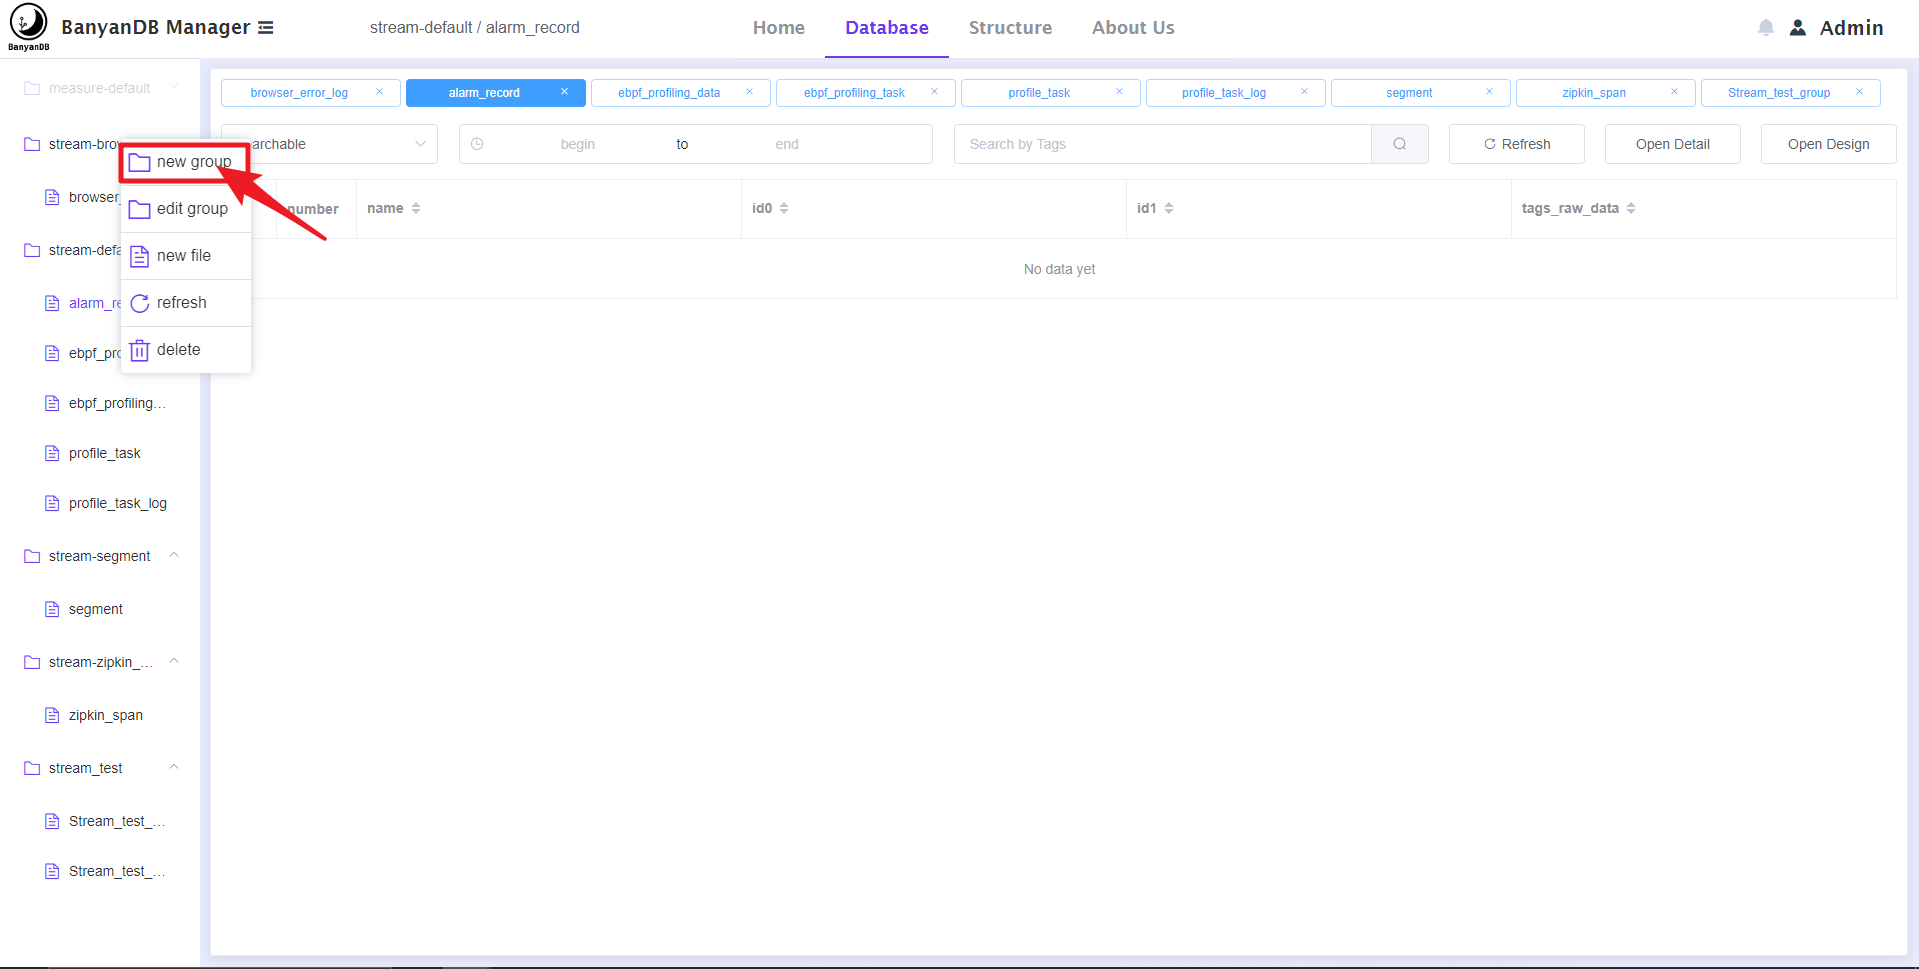Click the profile_task file icon
This screenshot has height=969, width=1919.
coord(52,453)
